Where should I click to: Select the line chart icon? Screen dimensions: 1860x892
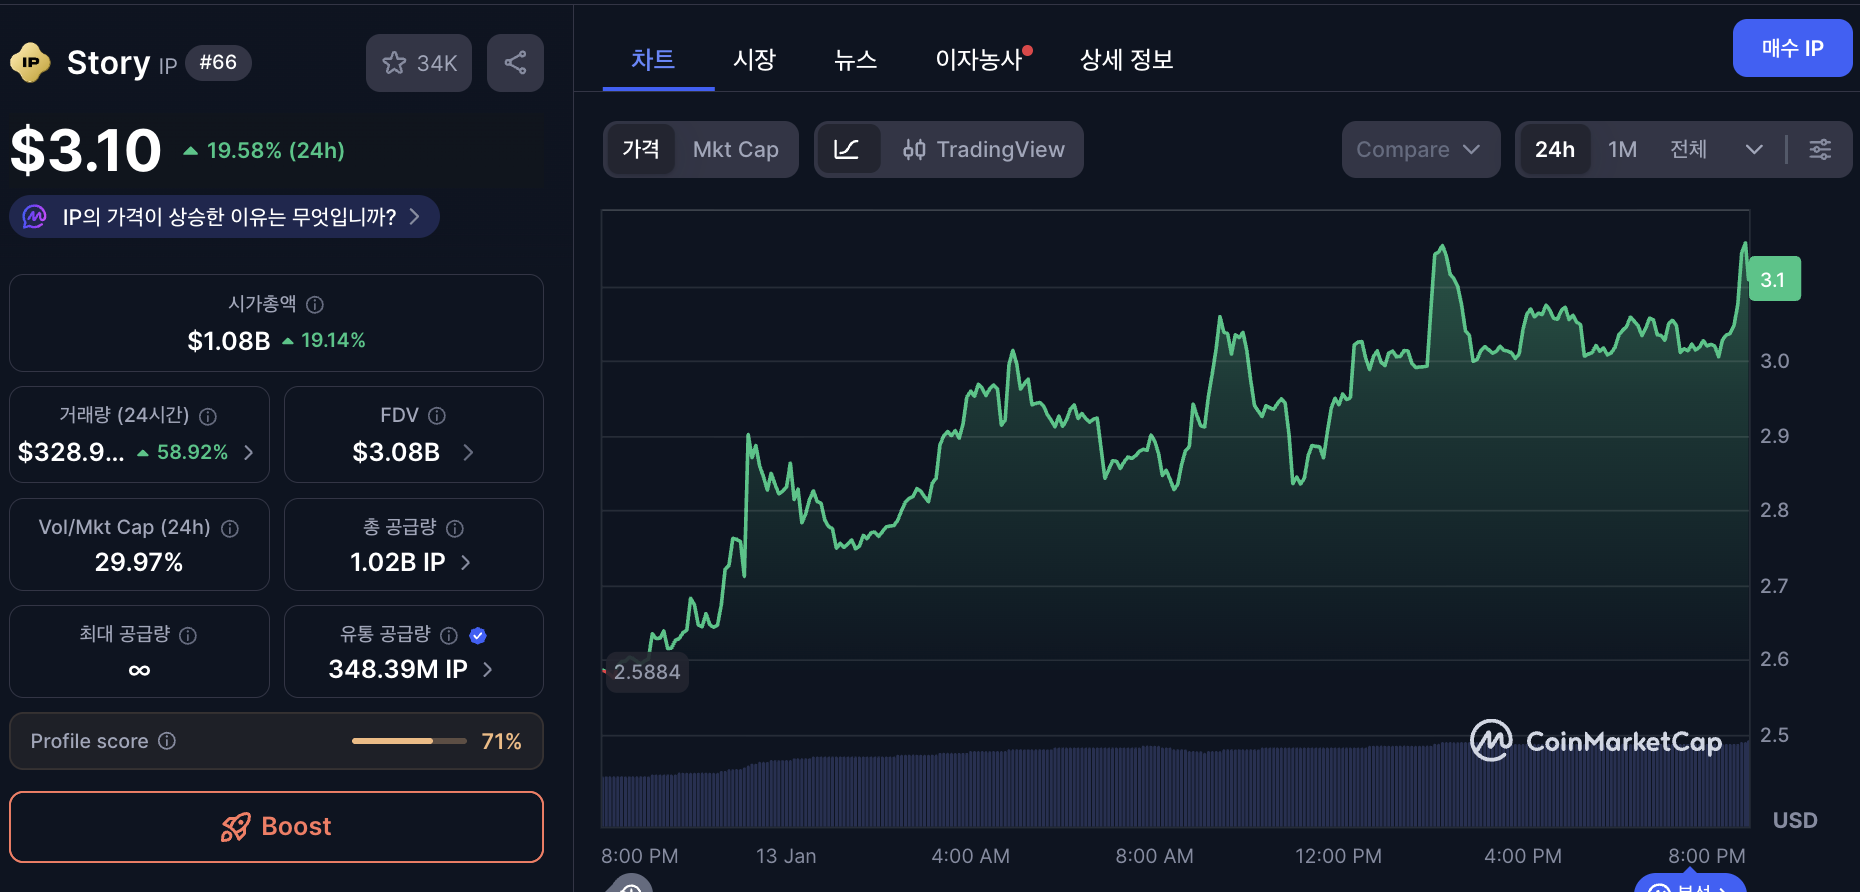point(847,150)
